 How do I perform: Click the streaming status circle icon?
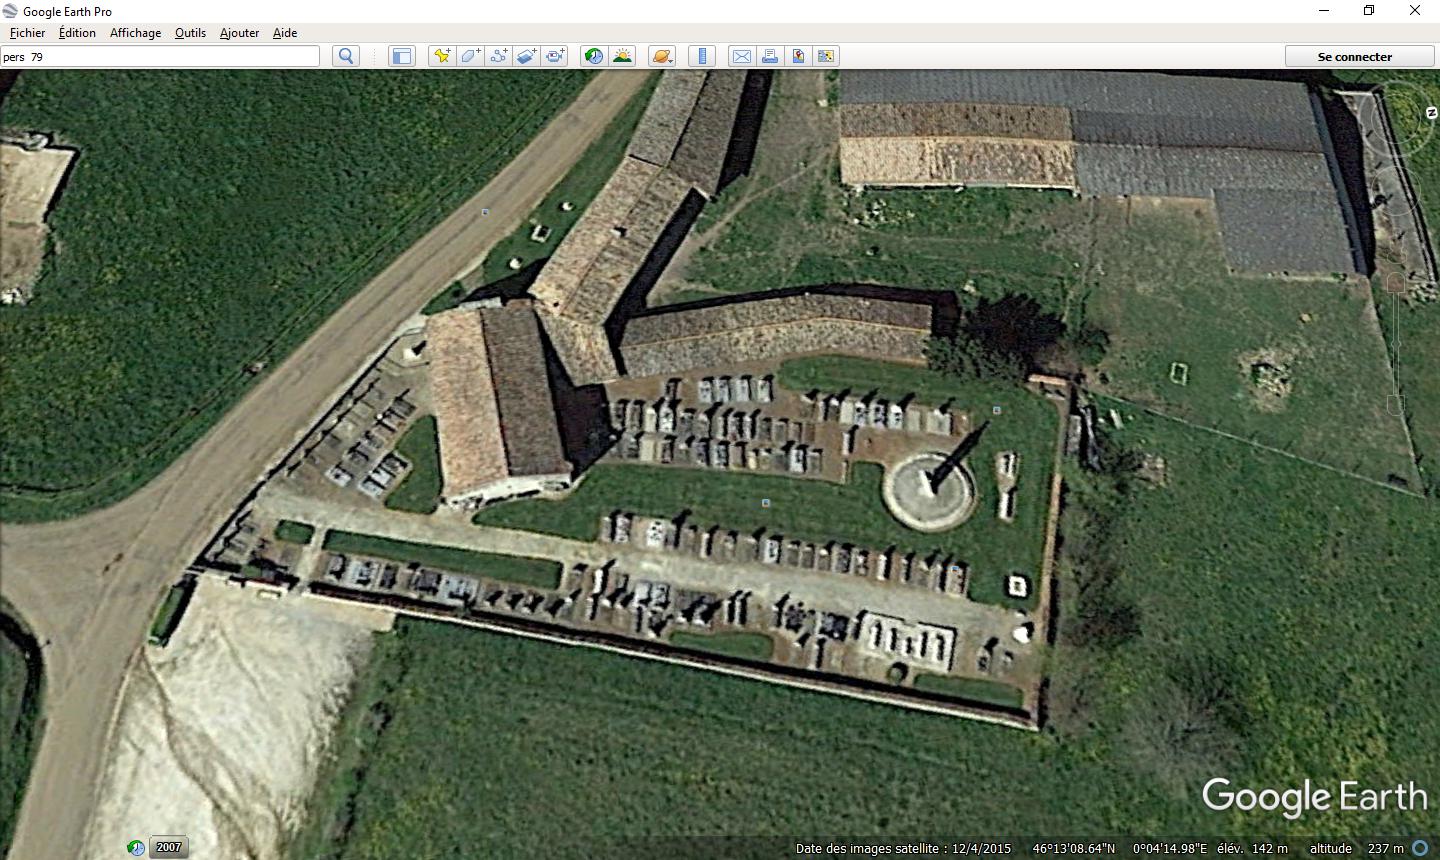1420,848
